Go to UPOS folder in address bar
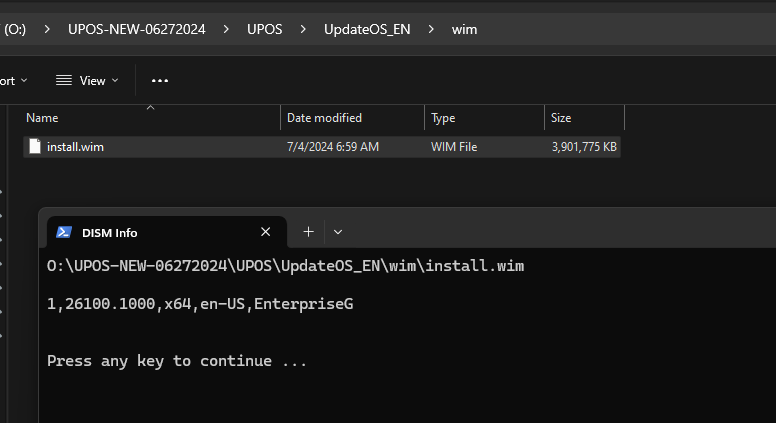This screenshot has width=776, height=423. (265, 29)
